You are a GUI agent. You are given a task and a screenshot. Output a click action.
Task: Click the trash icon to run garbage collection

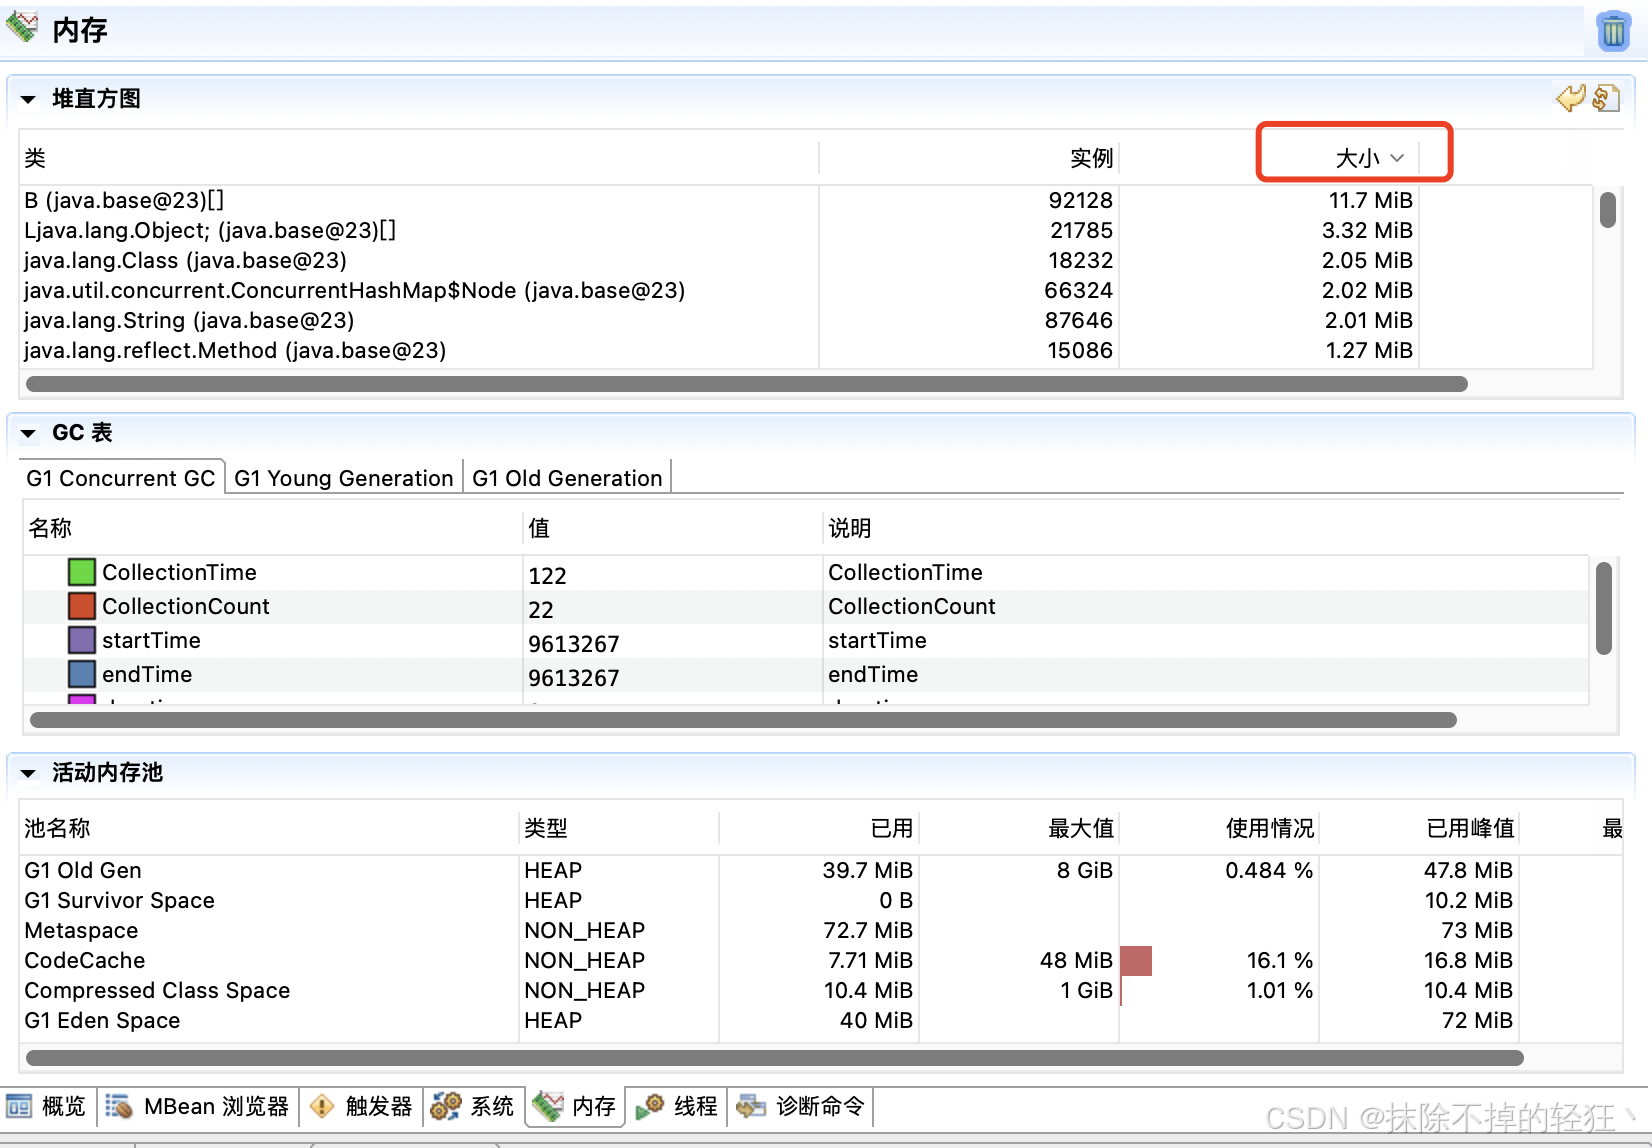(x=1612, y=31)
